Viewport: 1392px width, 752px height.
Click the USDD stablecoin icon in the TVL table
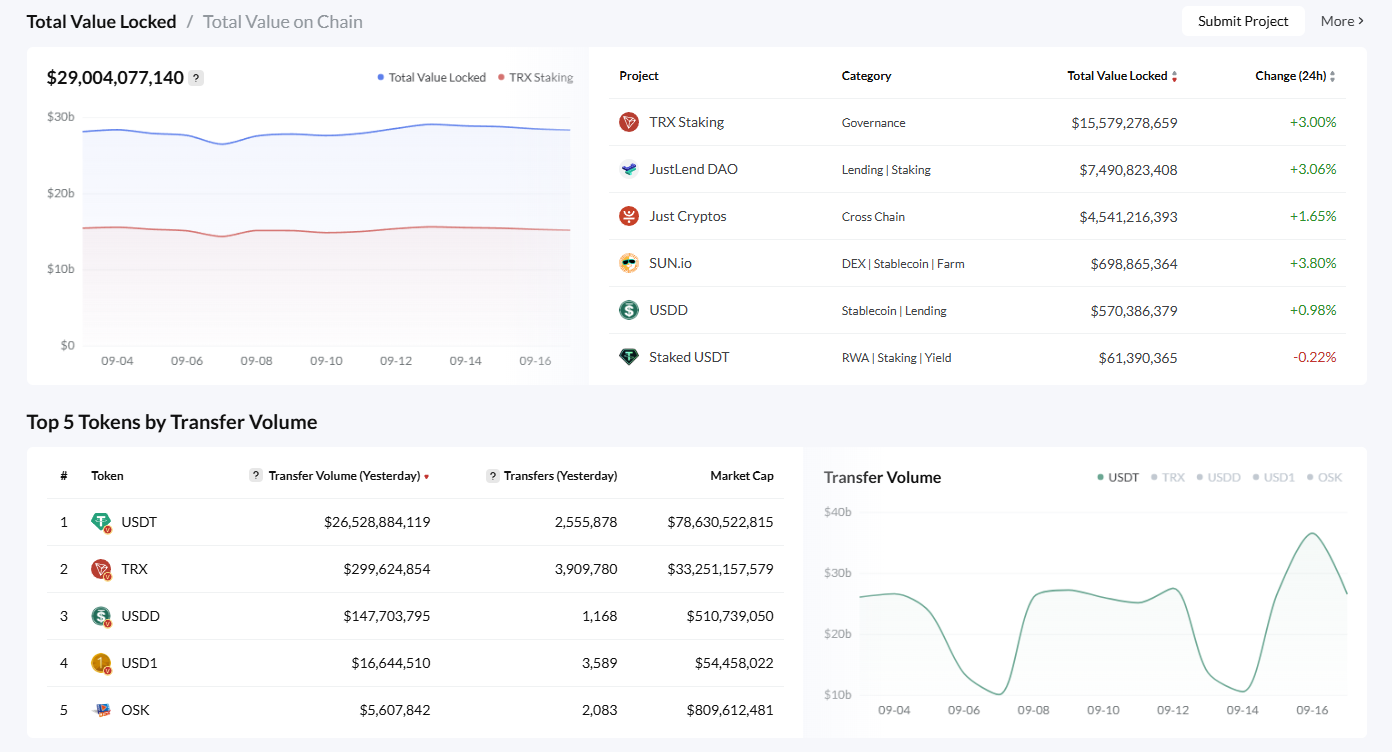click(628, 310)
